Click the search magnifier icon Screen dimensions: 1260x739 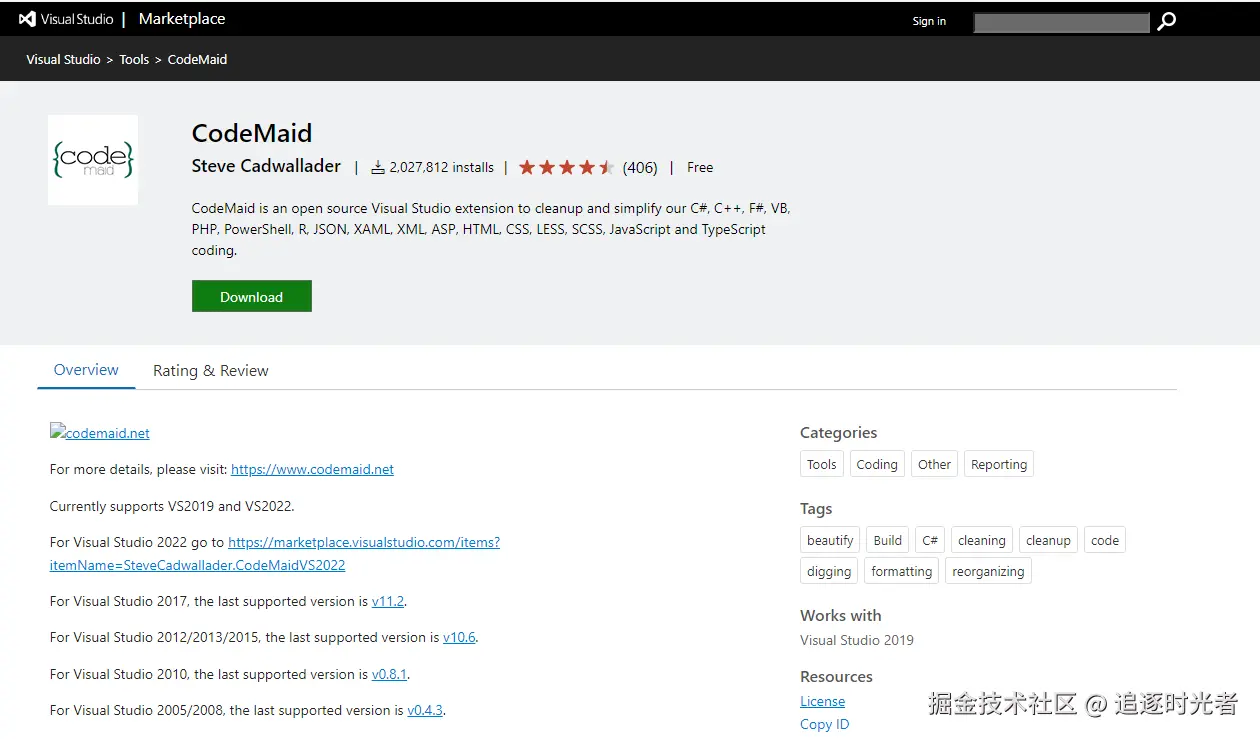click(1166, 21)
